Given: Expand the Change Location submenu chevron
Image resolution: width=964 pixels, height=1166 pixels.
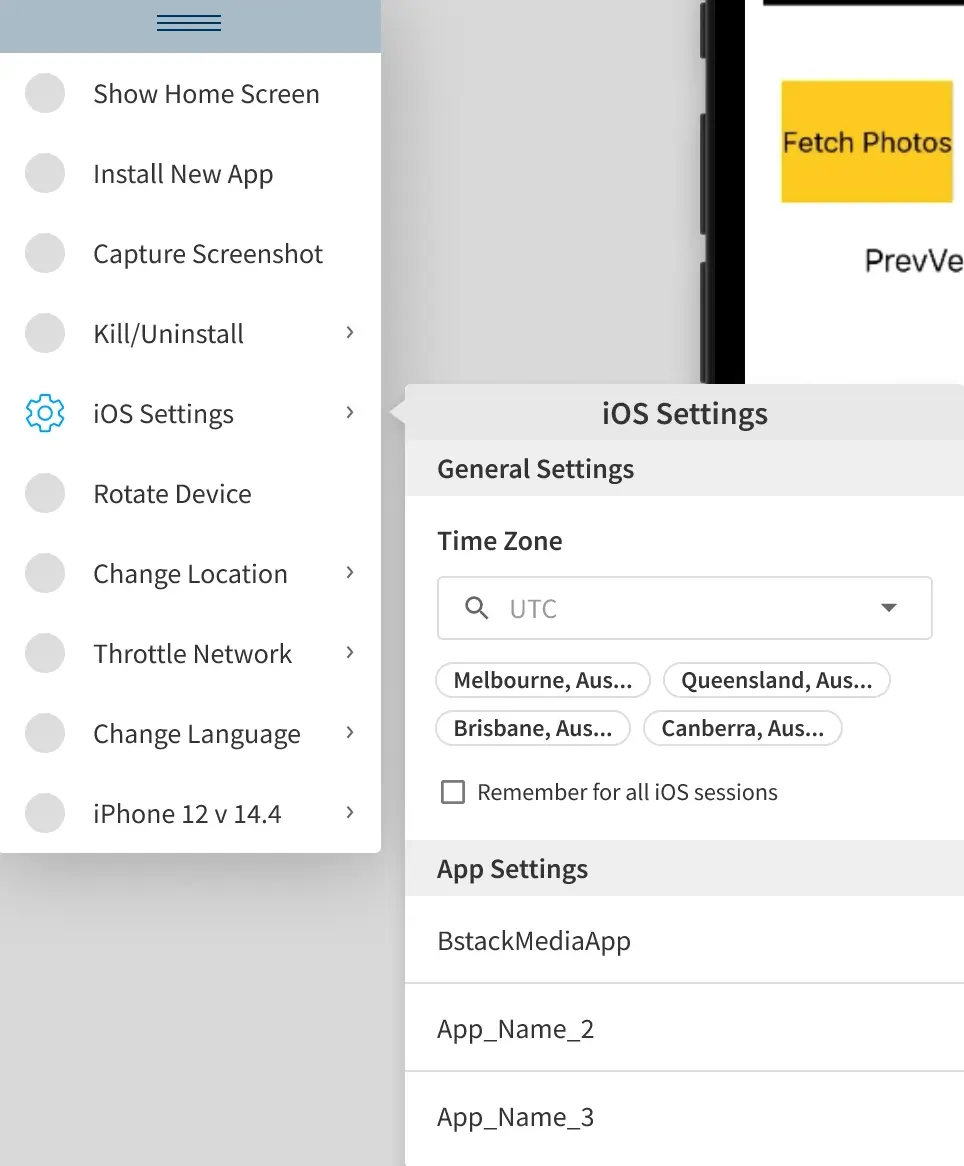Looking at the screenshot, I should click(x=349, y=573).
